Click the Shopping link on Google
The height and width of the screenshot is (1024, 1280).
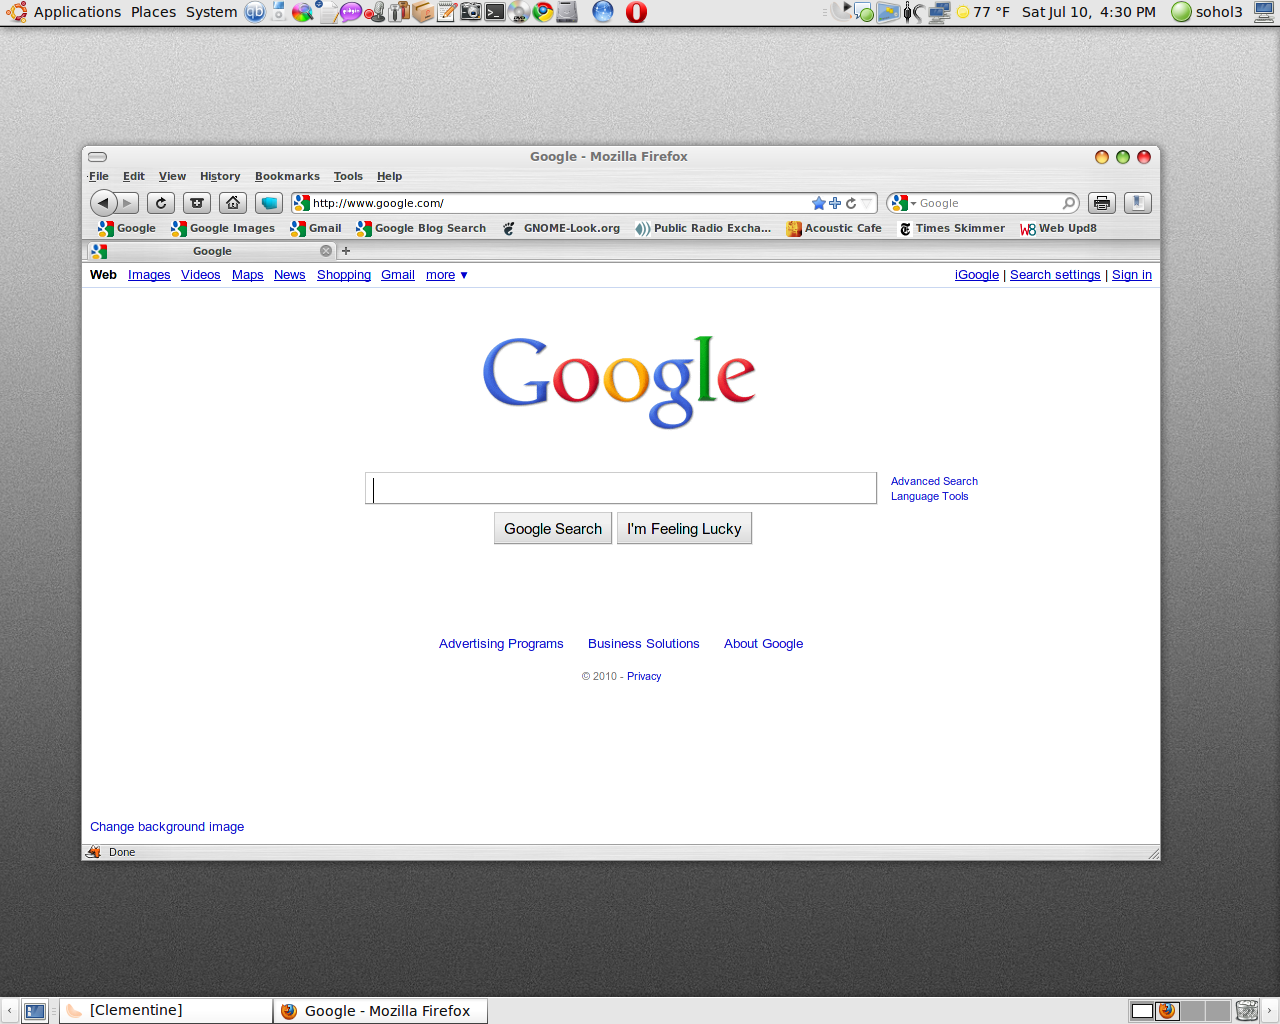point(344,275)
